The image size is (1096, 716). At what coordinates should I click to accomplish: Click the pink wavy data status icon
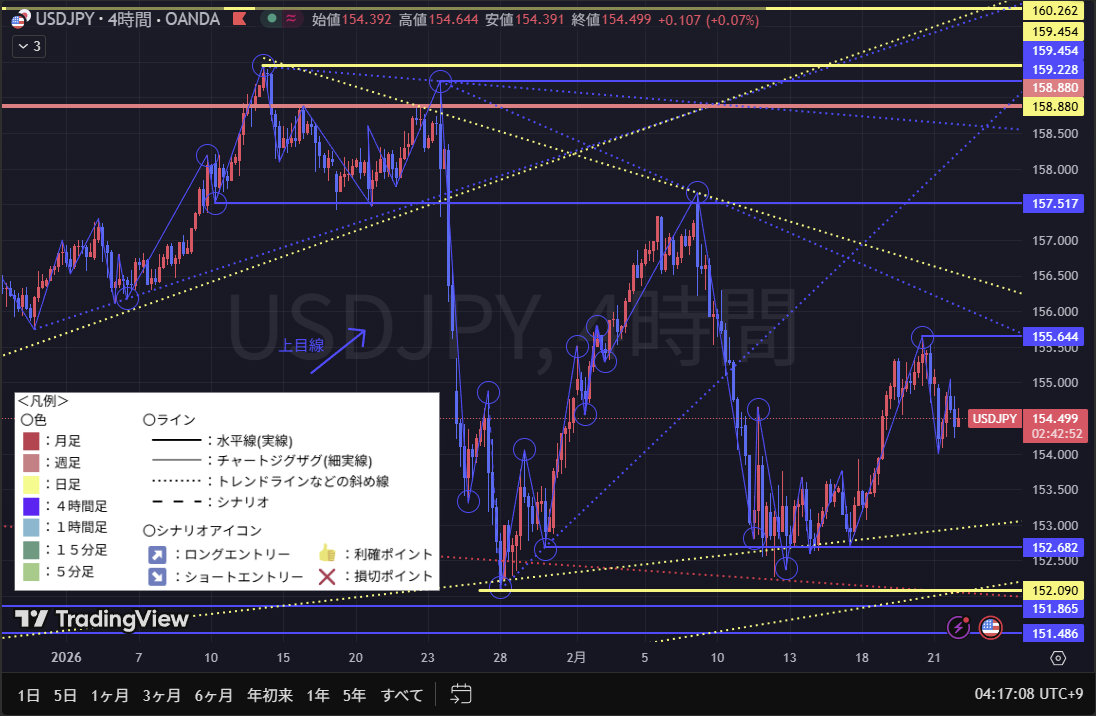tap(292, 19)
